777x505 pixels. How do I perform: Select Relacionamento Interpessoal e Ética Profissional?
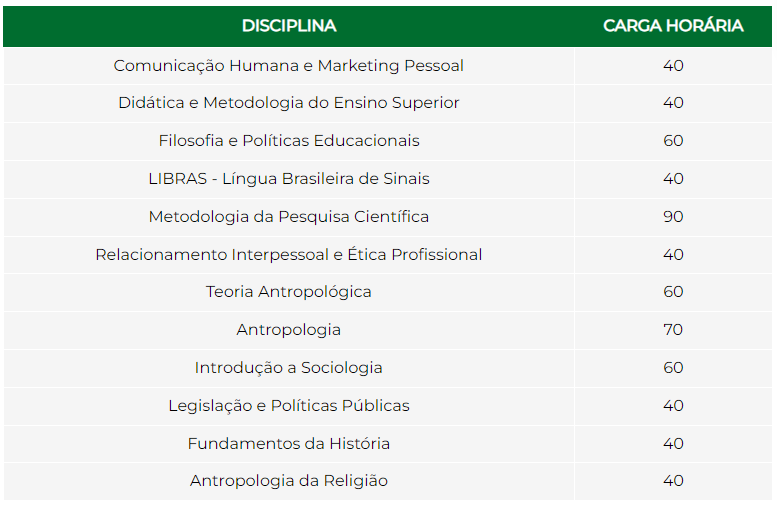288,255
